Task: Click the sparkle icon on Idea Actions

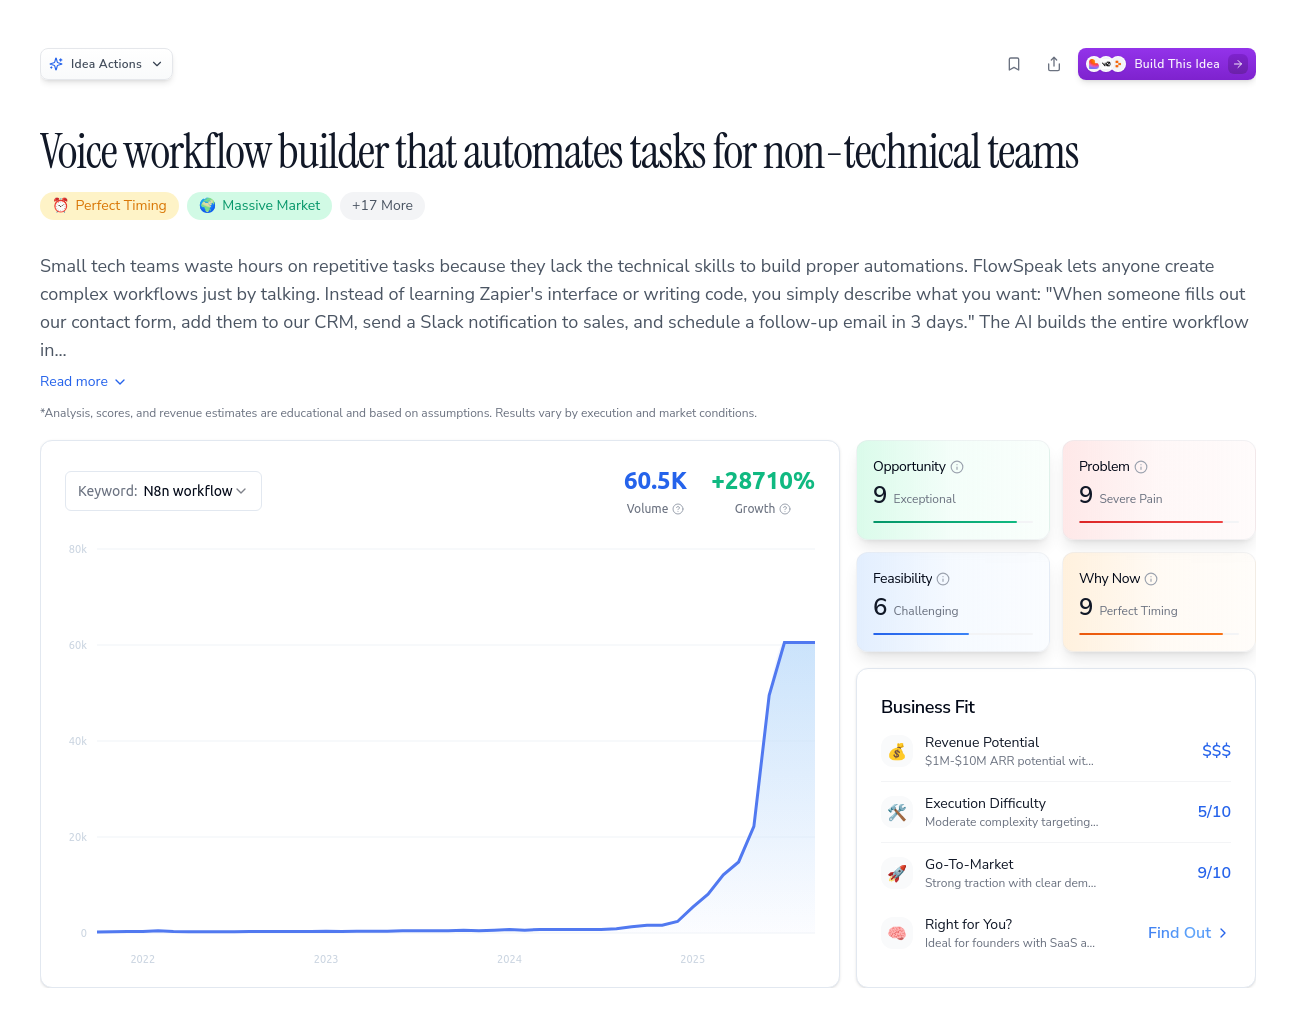Action: [x=57, y=63]
